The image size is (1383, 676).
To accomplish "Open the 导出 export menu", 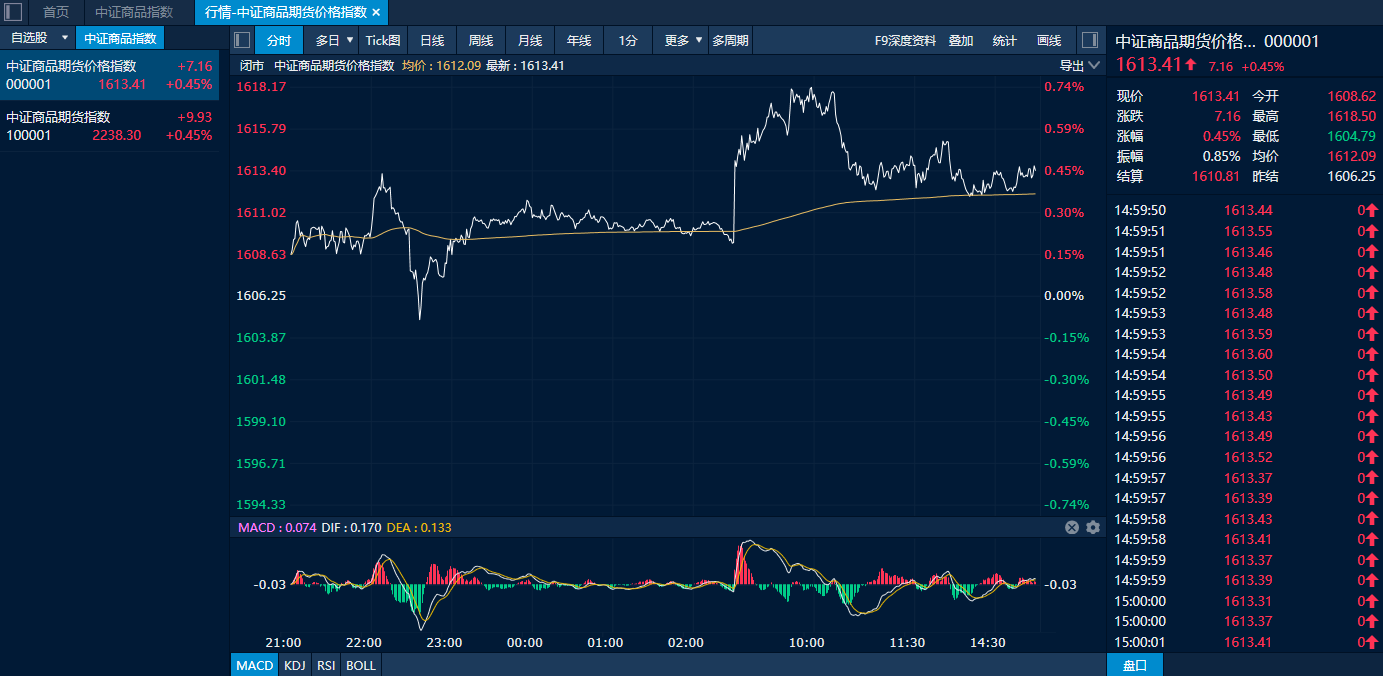I will pos(1080,65).
